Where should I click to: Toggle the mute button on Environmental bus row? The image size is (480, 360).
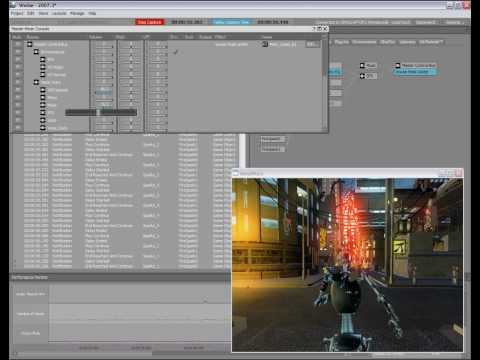click(18, 52)
